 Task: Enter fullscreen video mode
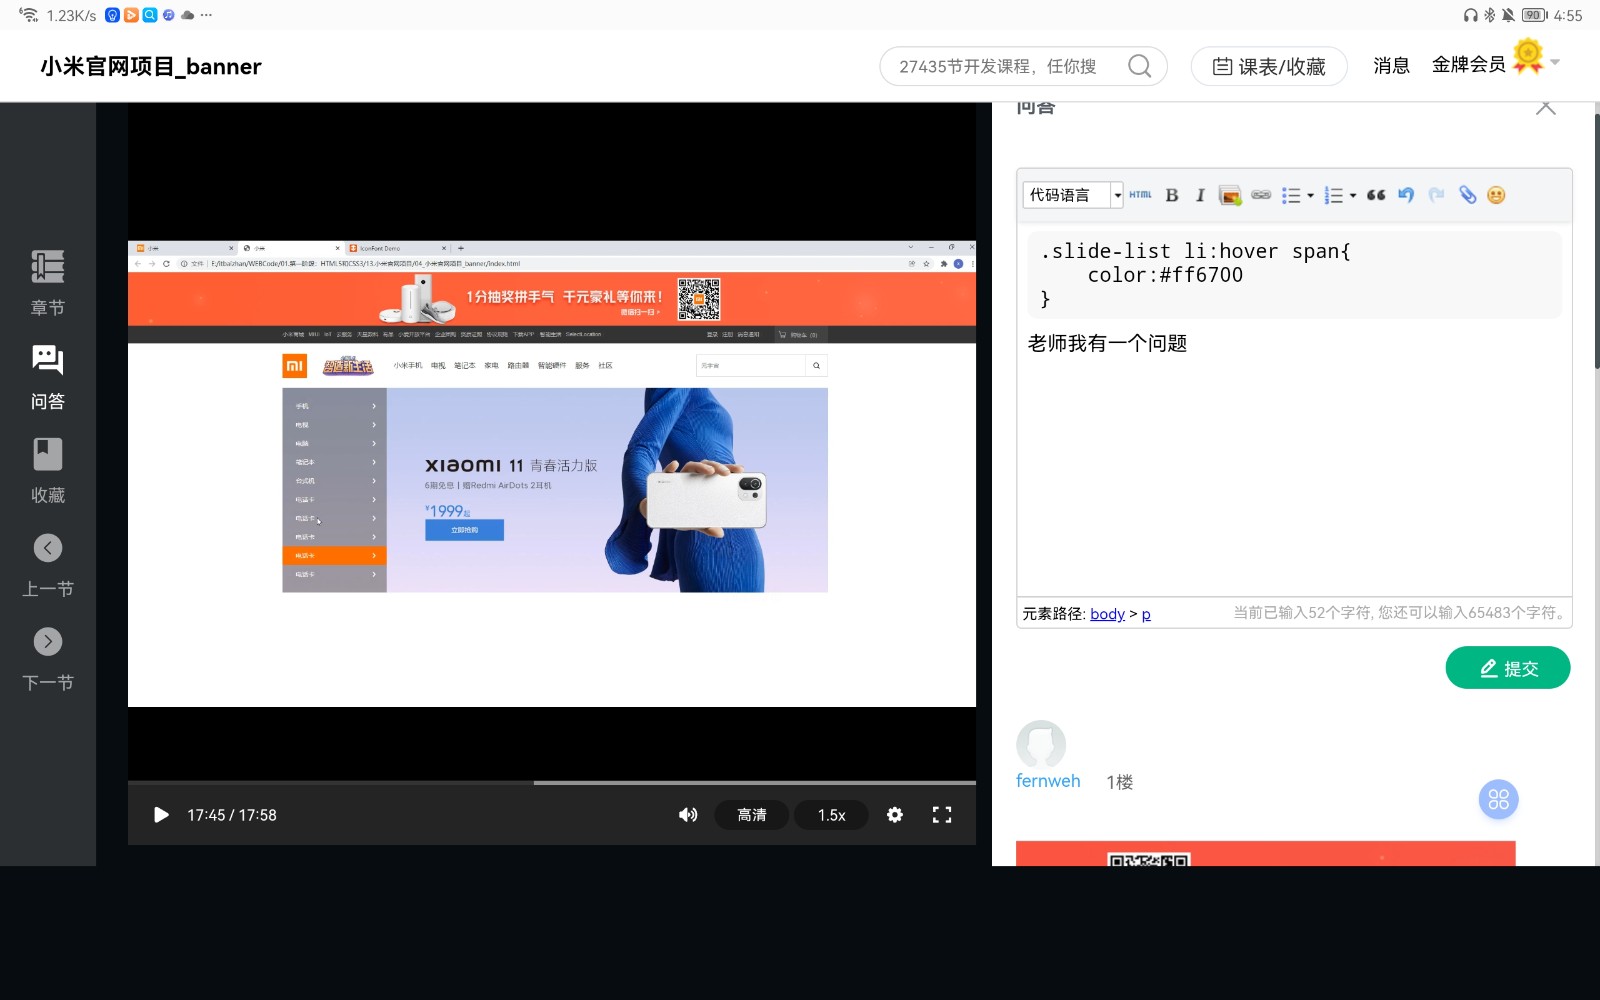coord(942,815)
